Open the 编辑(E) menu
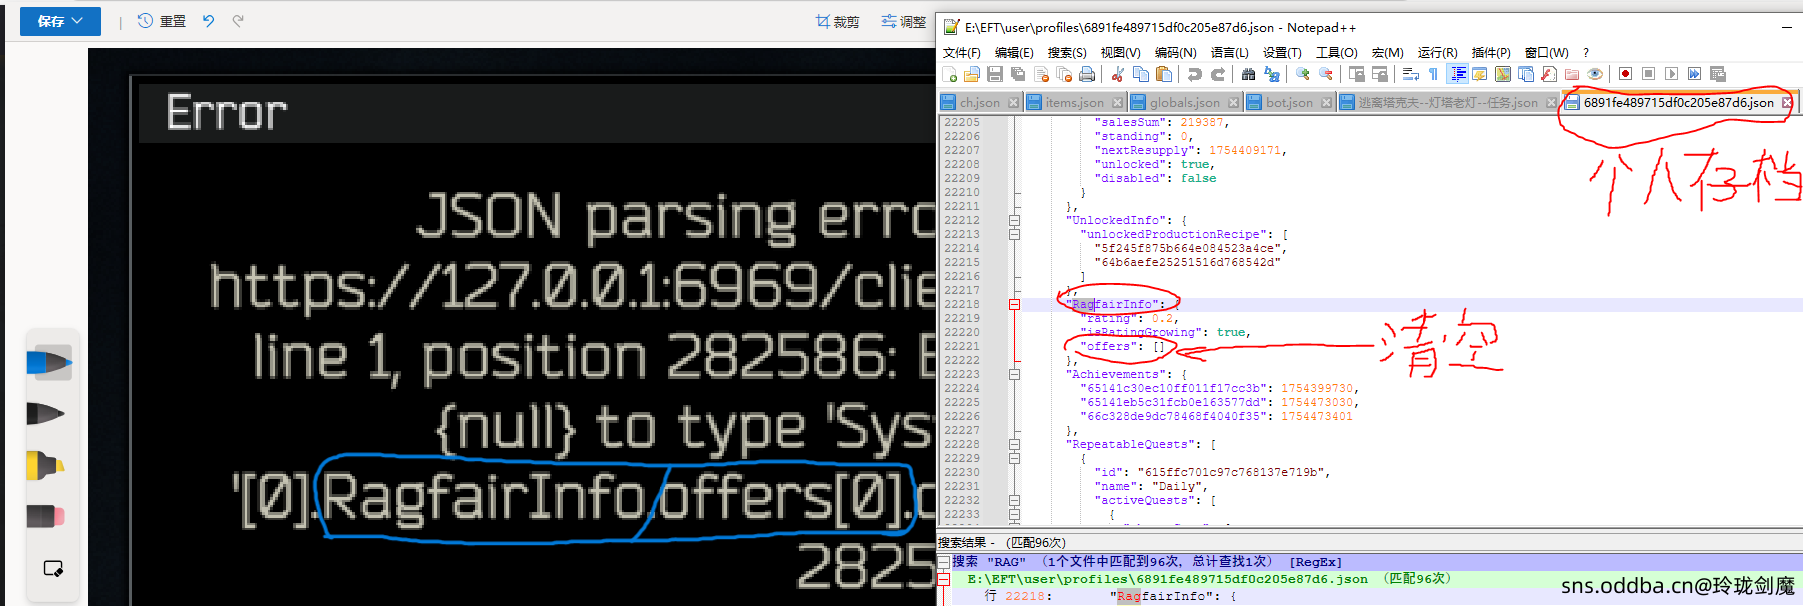Viewport: 1803px width, 606px height. [1014, 52]
